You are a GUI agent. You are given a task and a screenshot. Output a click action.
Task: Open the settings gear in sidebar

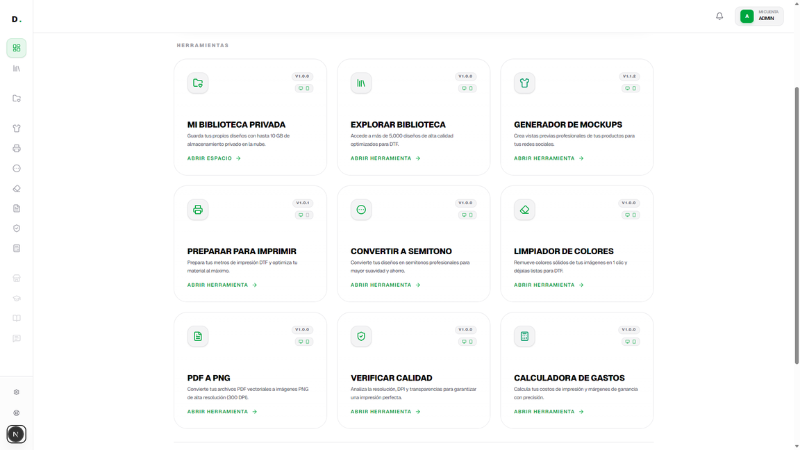pos(16,392)
